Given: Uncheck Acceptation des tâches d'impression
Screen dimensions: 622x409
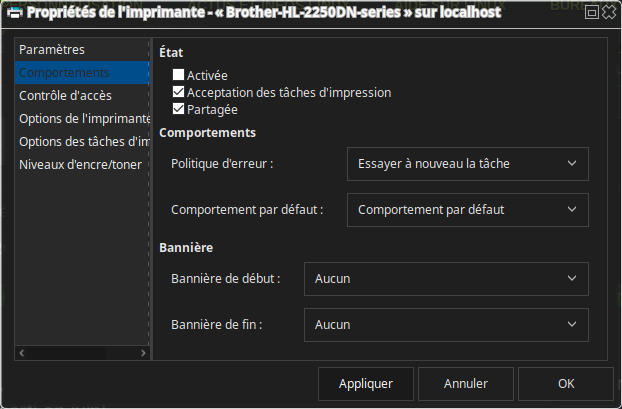Looking at the screenshot, I should point(178,92).
